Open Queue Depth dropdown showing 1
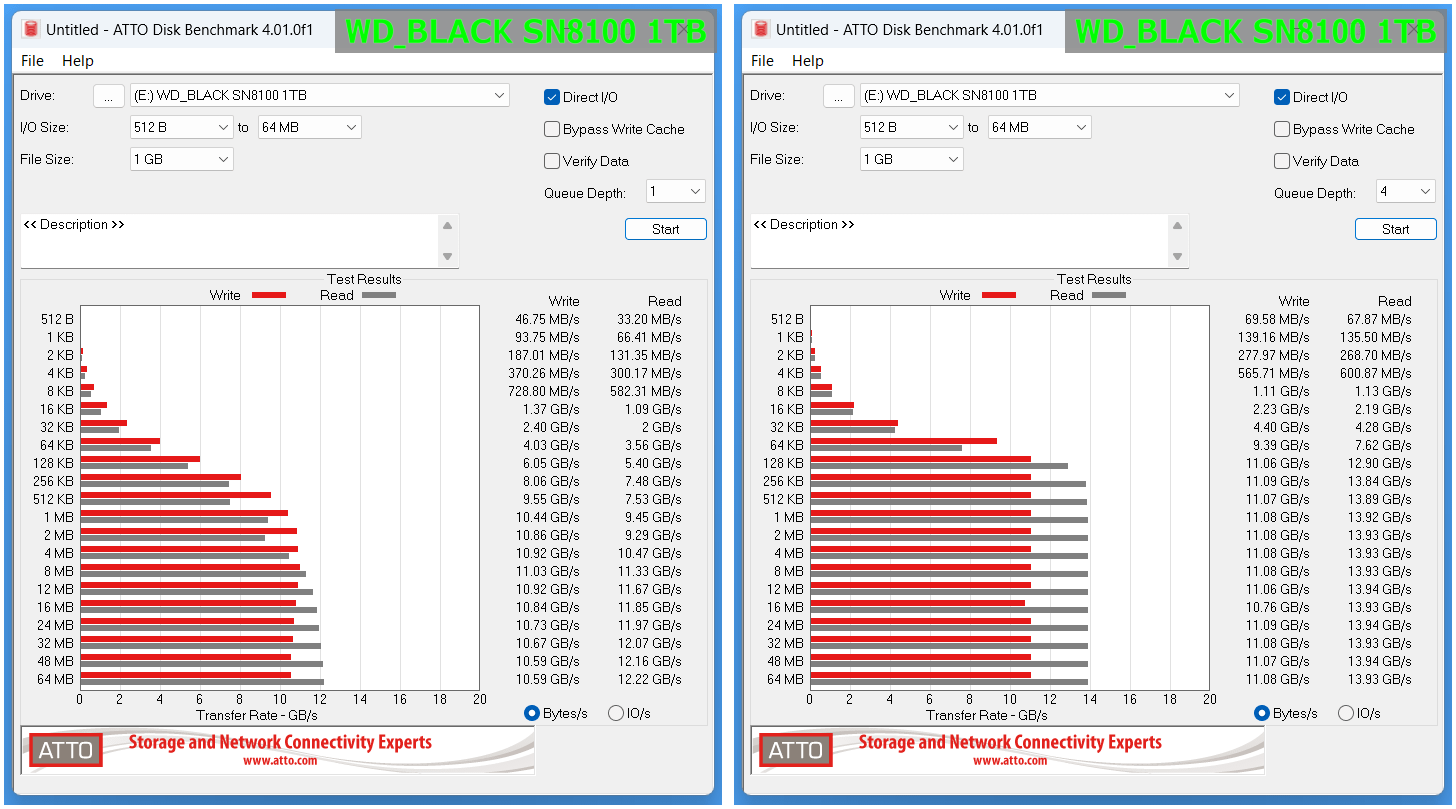1456x809 pixels. pyautogui.click(x=676, y=192)
